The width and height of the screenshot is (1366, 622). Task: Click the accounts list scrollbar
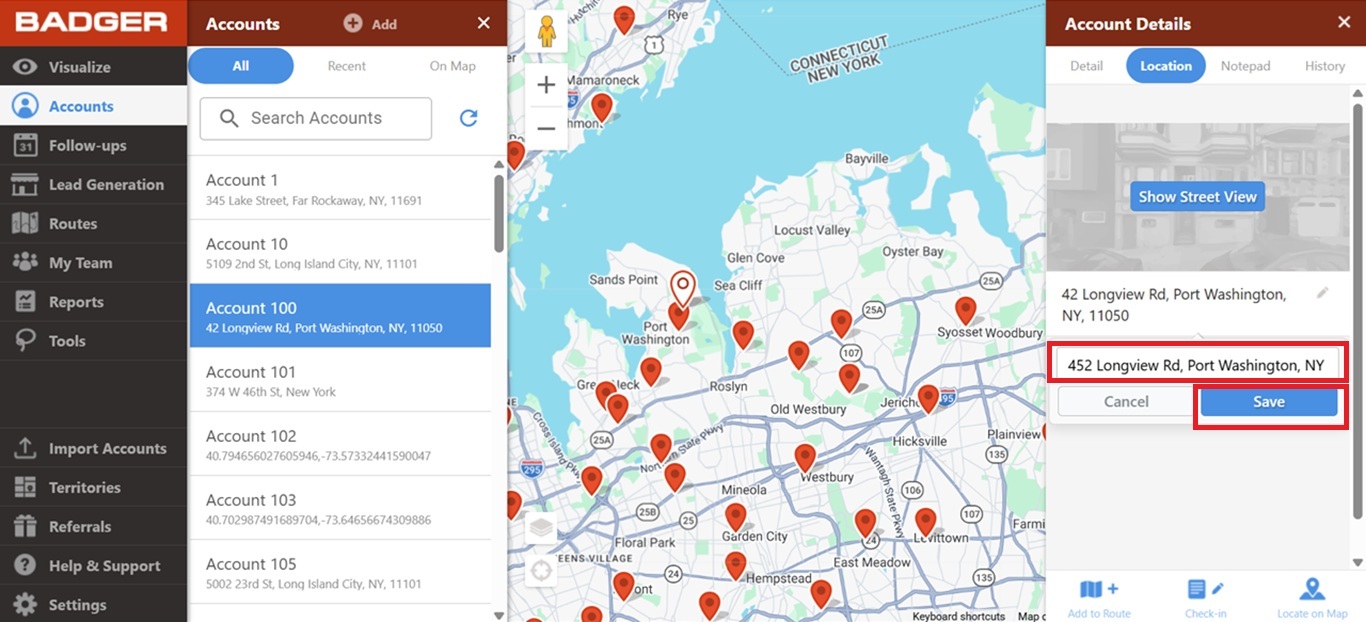(499, 213)
